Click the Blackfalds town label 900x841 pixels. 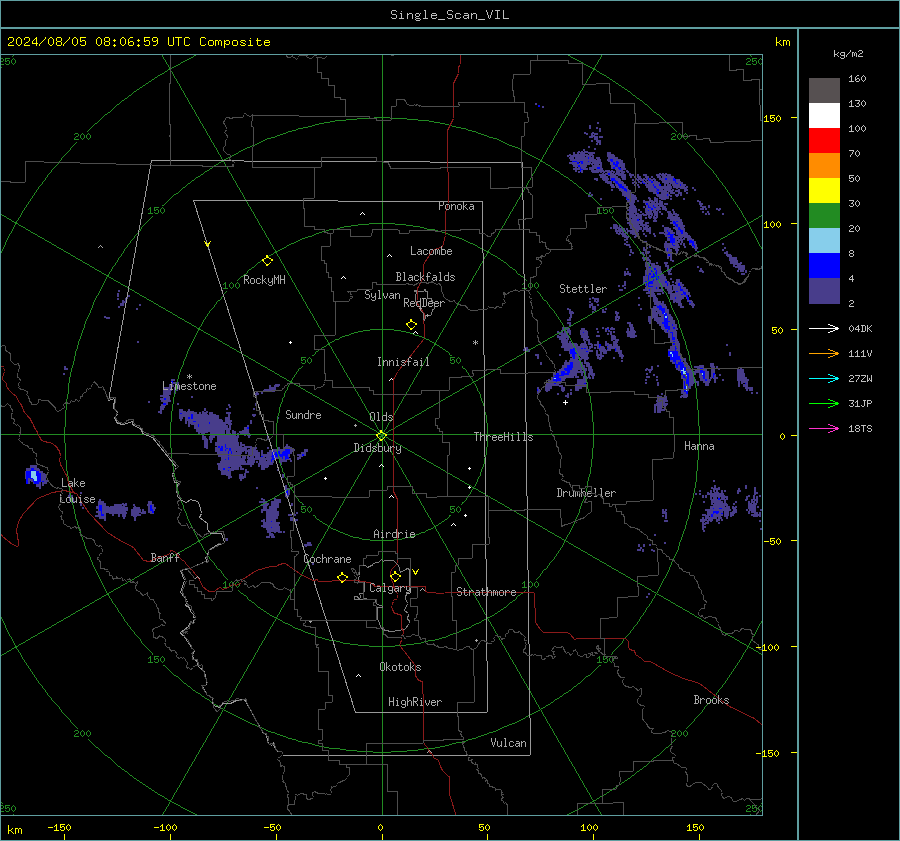[425, 277]
